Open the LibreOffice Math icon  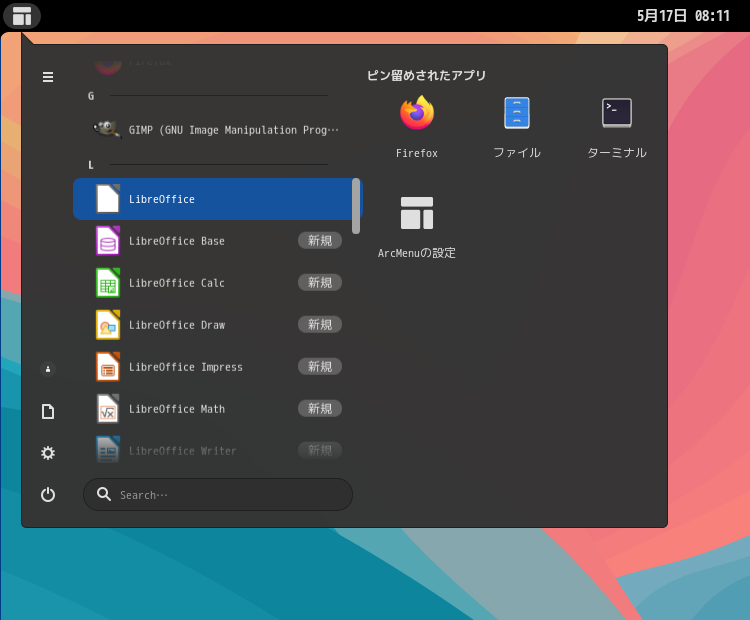pyautogui.click(x=108, y=409)
